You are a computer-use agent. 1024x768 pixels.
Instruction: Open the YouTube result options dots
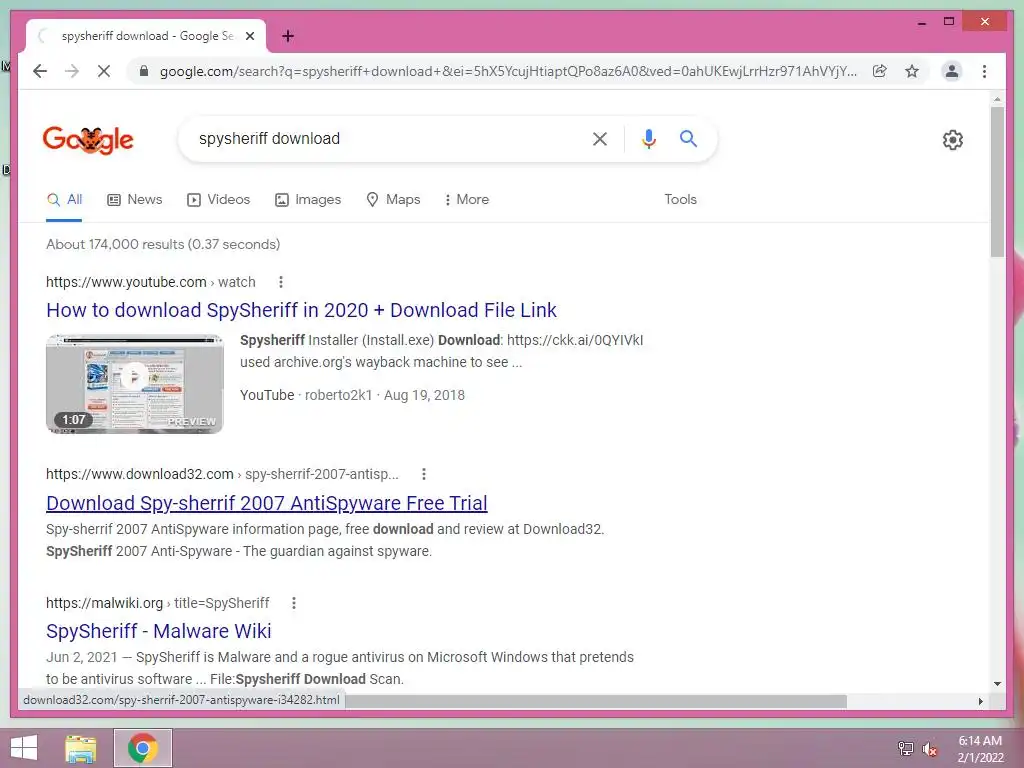(x=281, y=282)
